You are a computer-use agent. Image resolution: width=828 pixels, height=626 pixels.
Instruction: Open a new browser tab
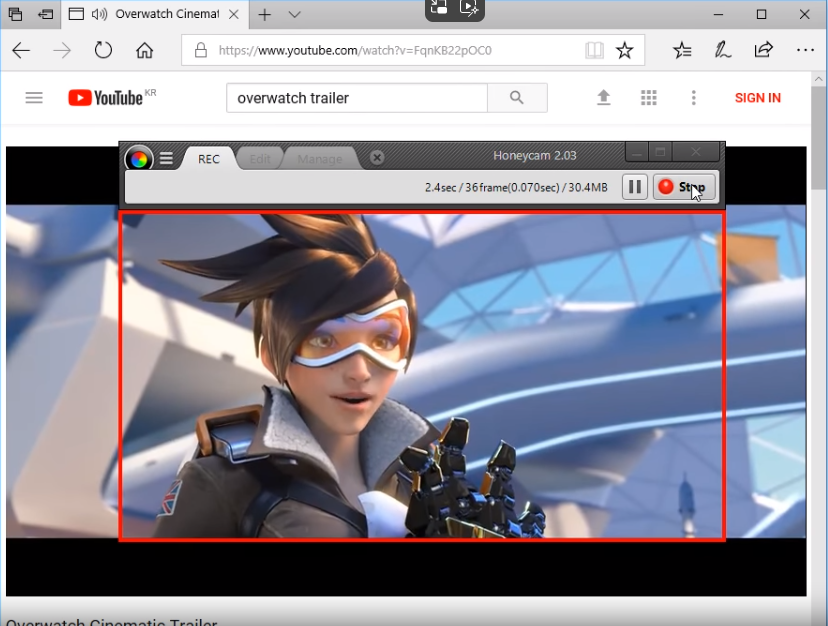tap(265, 15)
